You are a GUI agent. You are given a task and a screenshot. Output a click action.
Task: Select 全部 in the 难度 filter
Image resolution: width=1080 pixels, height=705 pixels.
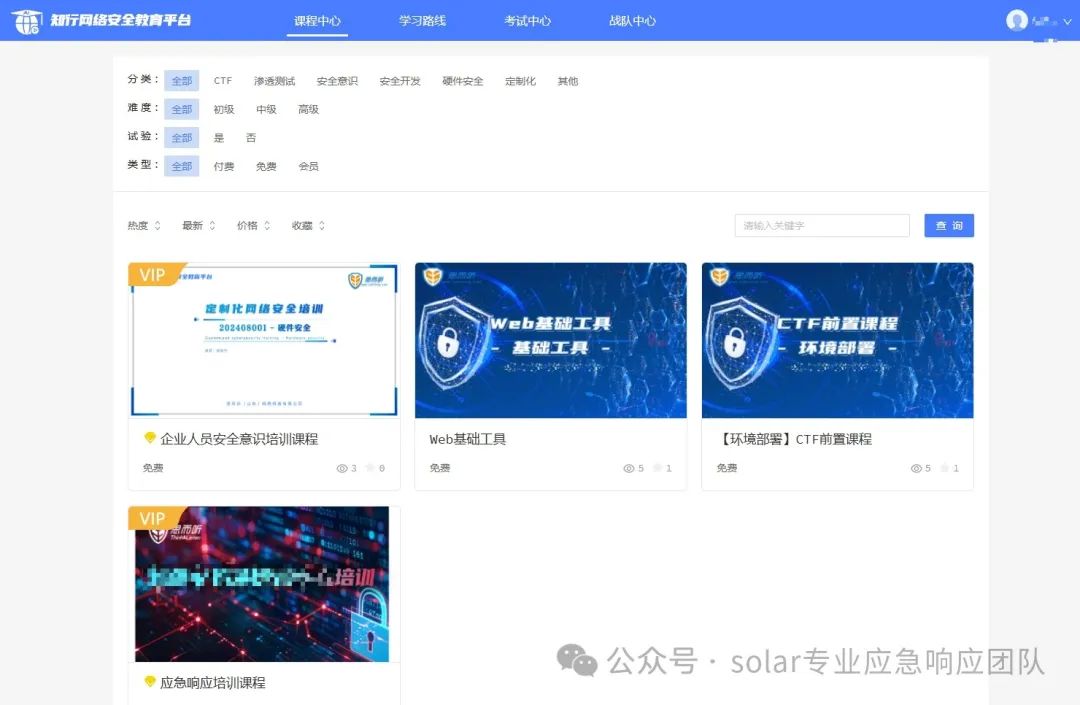point(182,109)
